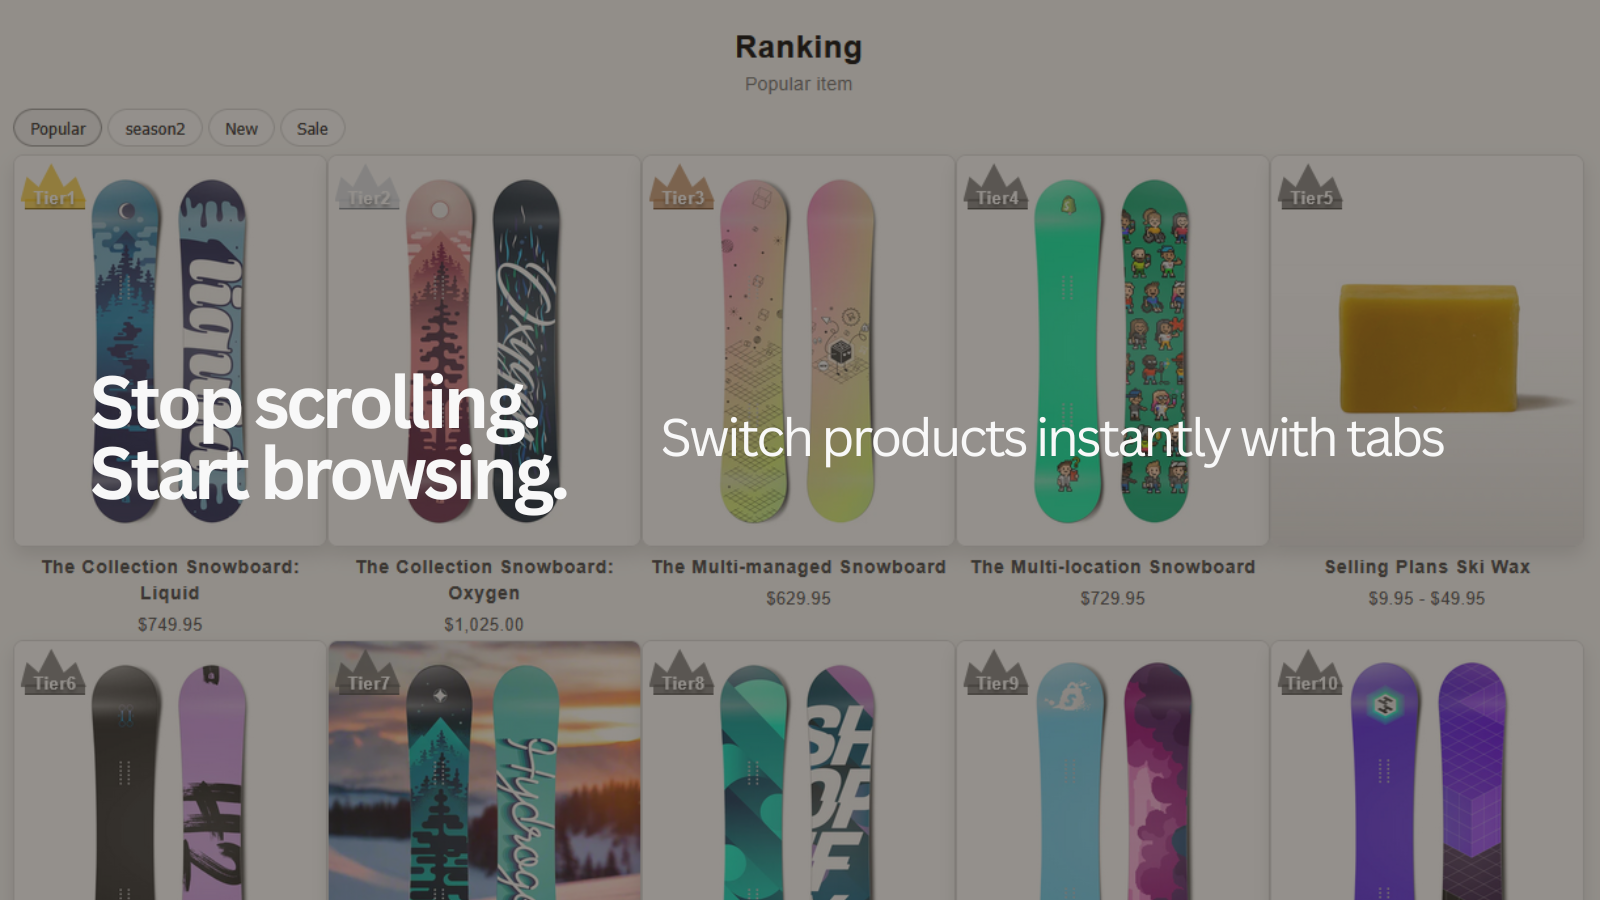Click the Selling Plans Ski Wax title
The image size is (1600, 900).
point(1427,566)
